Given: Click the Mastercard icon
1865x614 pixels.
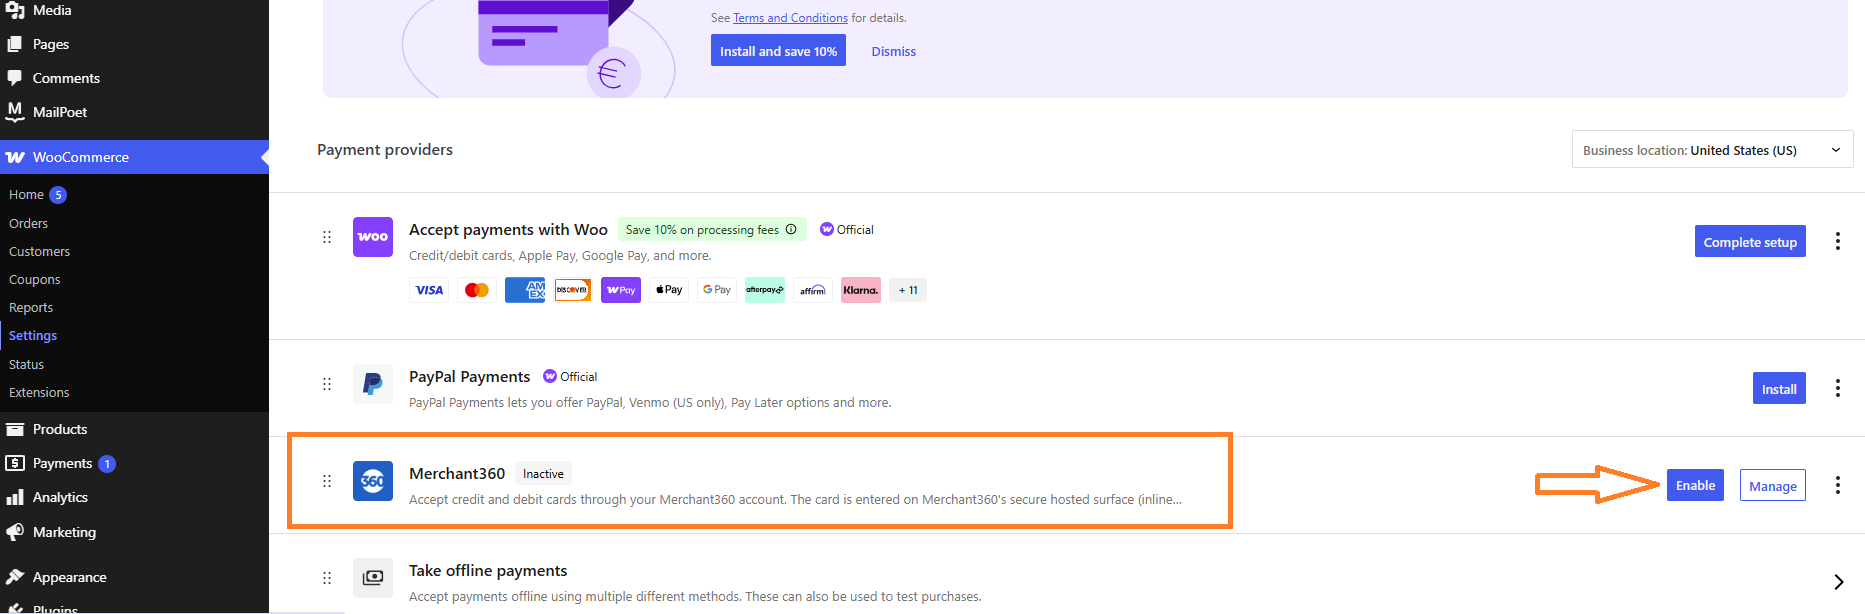Looking at the screenshot, I should [x=477, y=290].
